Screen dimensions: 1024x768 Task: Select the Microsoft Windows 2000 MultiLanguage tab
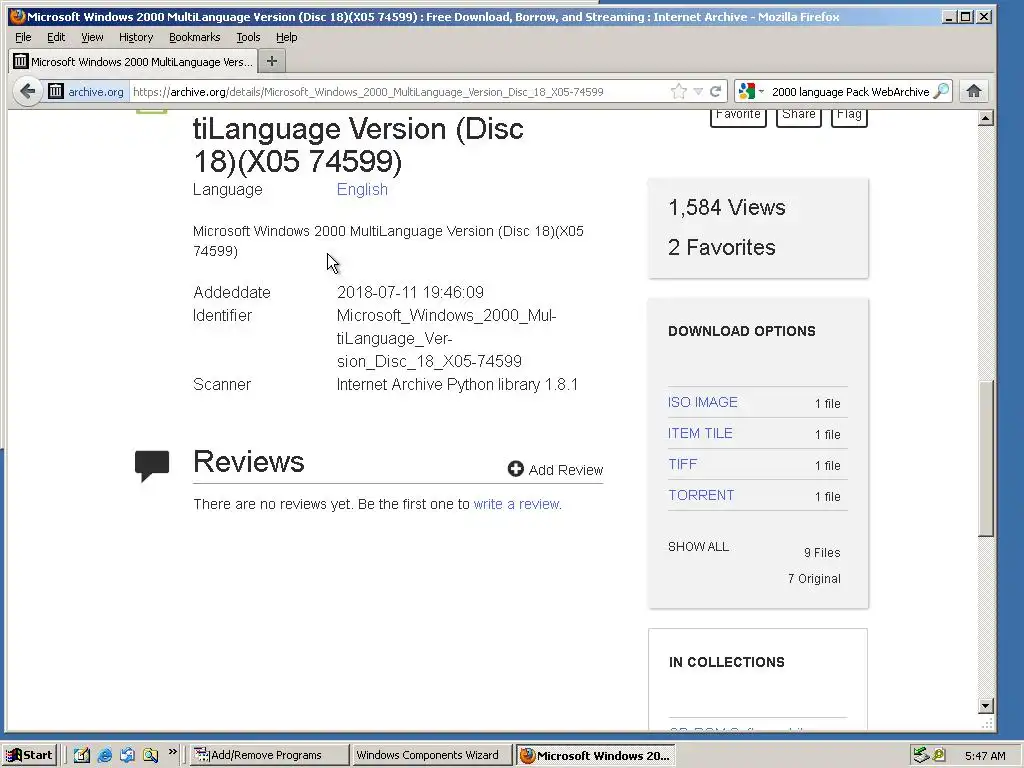click(x=133, y=61)
